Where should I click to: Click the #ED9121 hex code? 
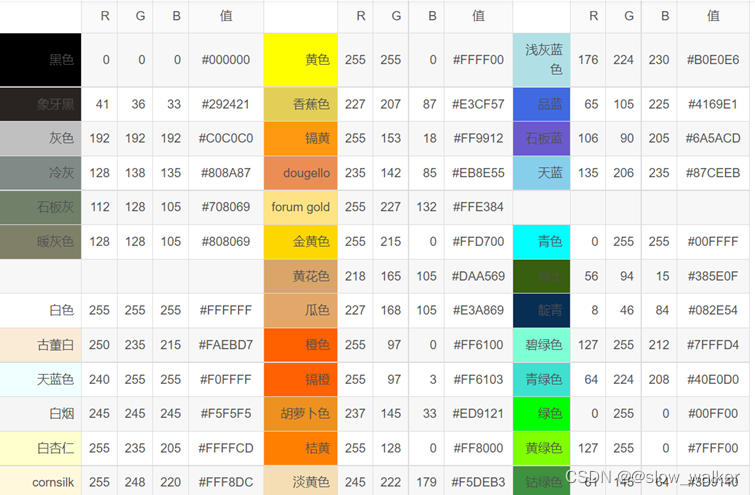(478, 414)
